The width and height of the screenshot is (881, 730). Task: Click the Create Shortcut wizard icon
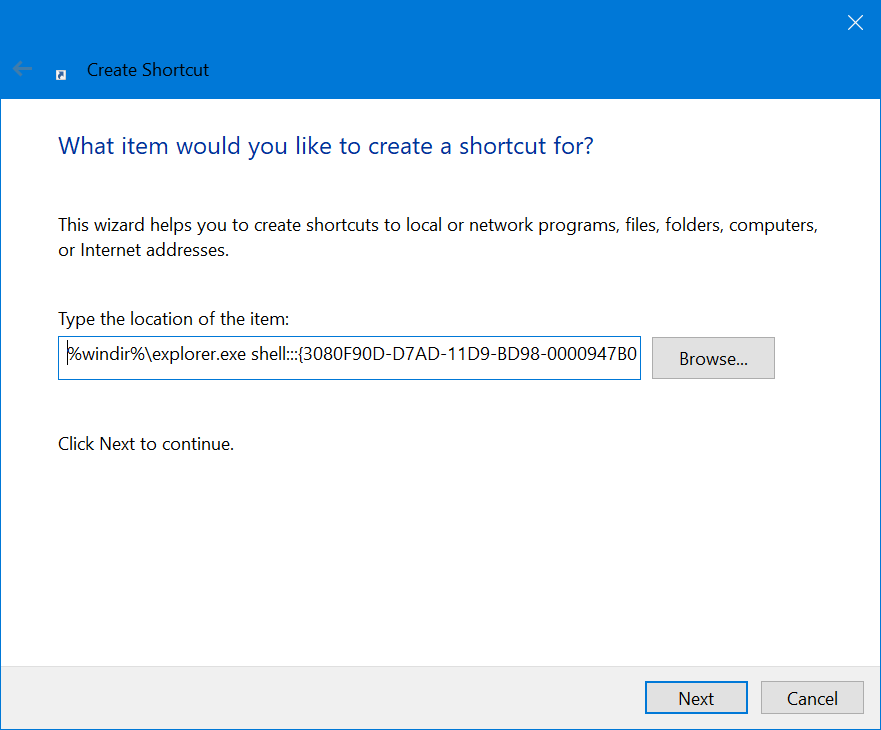click(61, 72)
